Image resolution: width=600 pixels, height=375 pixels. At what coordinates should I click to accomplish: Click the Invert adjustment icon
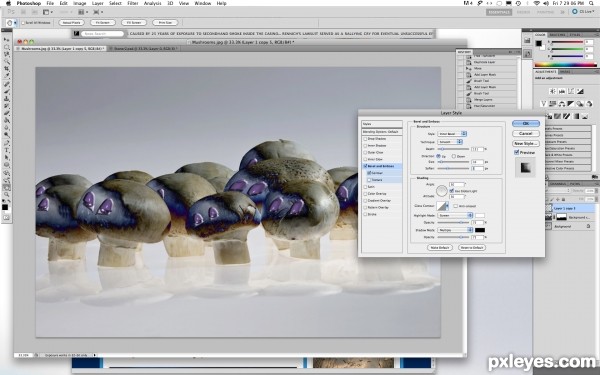click(x=548, y=116)
